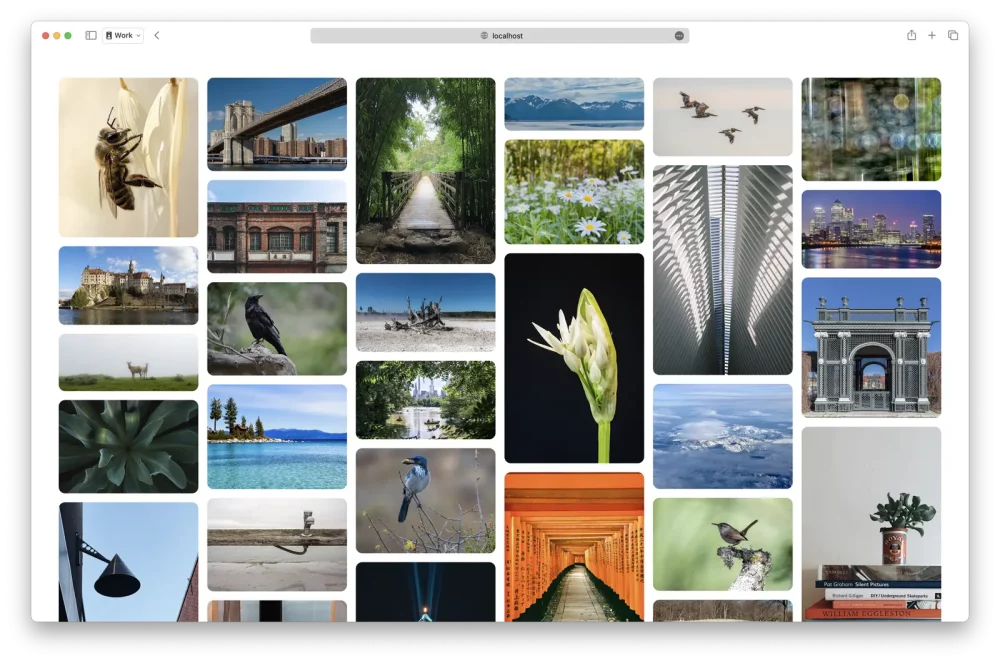Click the Share icon in toolbar
Screen dimensions: 1000x663
coord(911,35)
